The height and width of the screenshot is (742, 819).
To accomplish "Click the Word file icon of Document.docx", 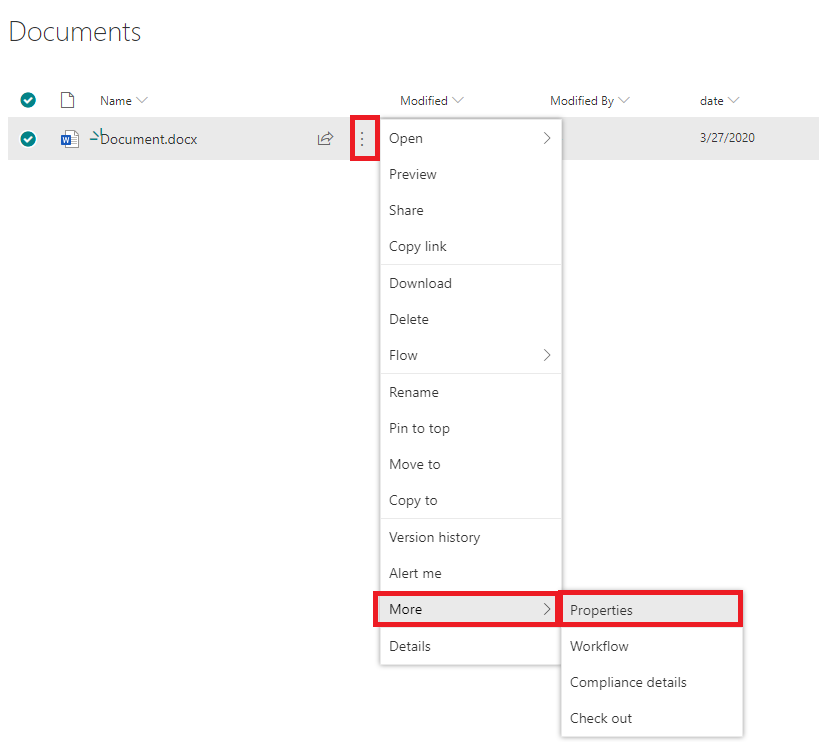I will [x=69, y=139].
